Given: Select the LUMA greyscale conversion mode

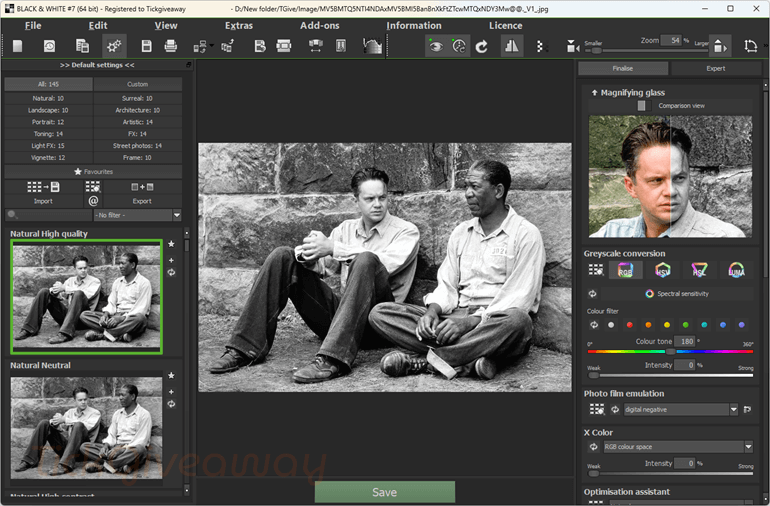Looking at the screenshot, I should 736,270.
